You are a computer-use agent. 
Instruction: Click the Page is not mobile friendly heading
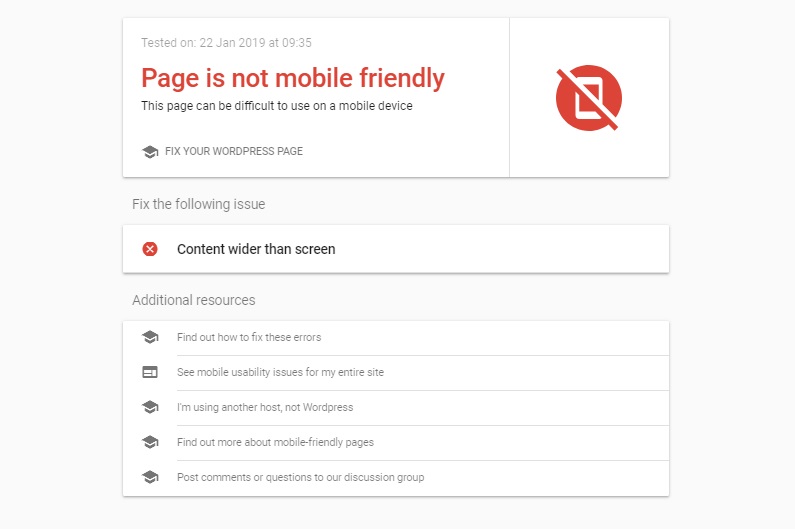click(293, 78)
